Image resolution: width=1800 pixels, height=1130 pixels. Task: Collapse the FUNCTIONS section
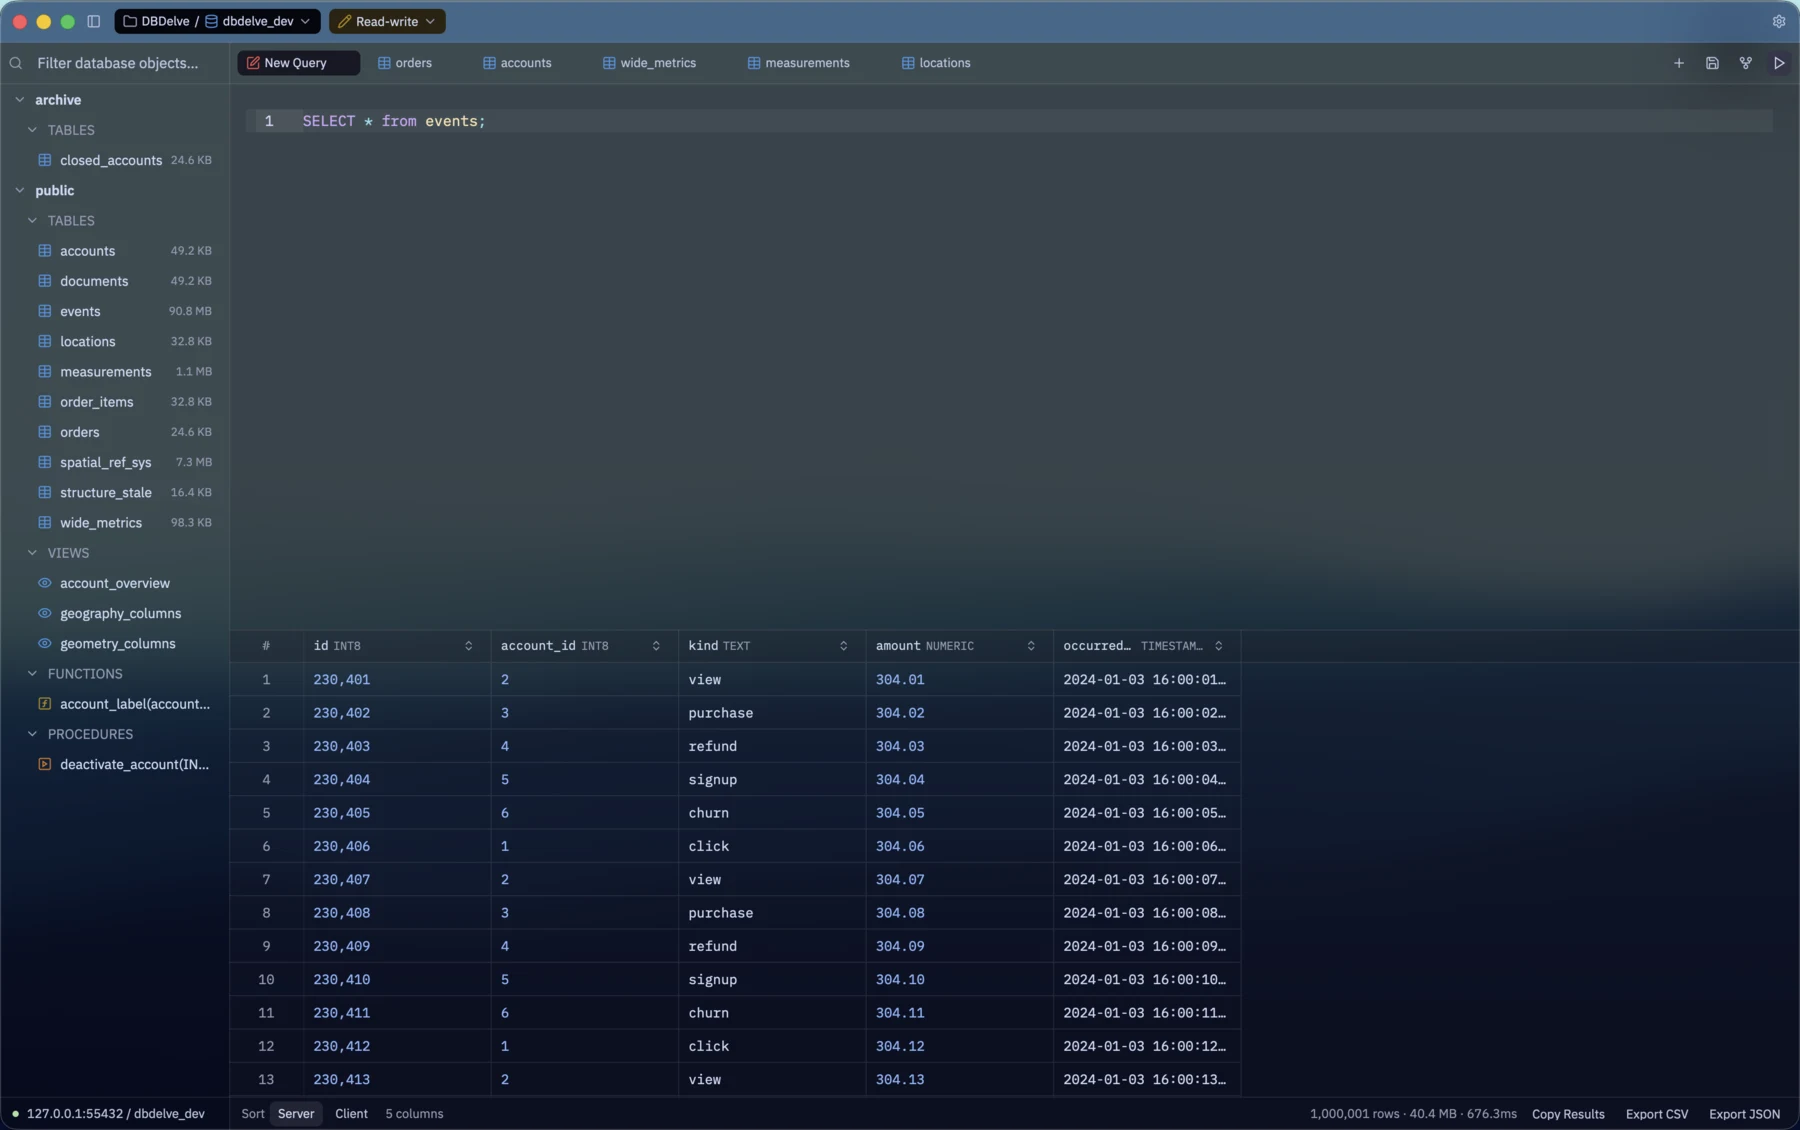coord(32,674)
